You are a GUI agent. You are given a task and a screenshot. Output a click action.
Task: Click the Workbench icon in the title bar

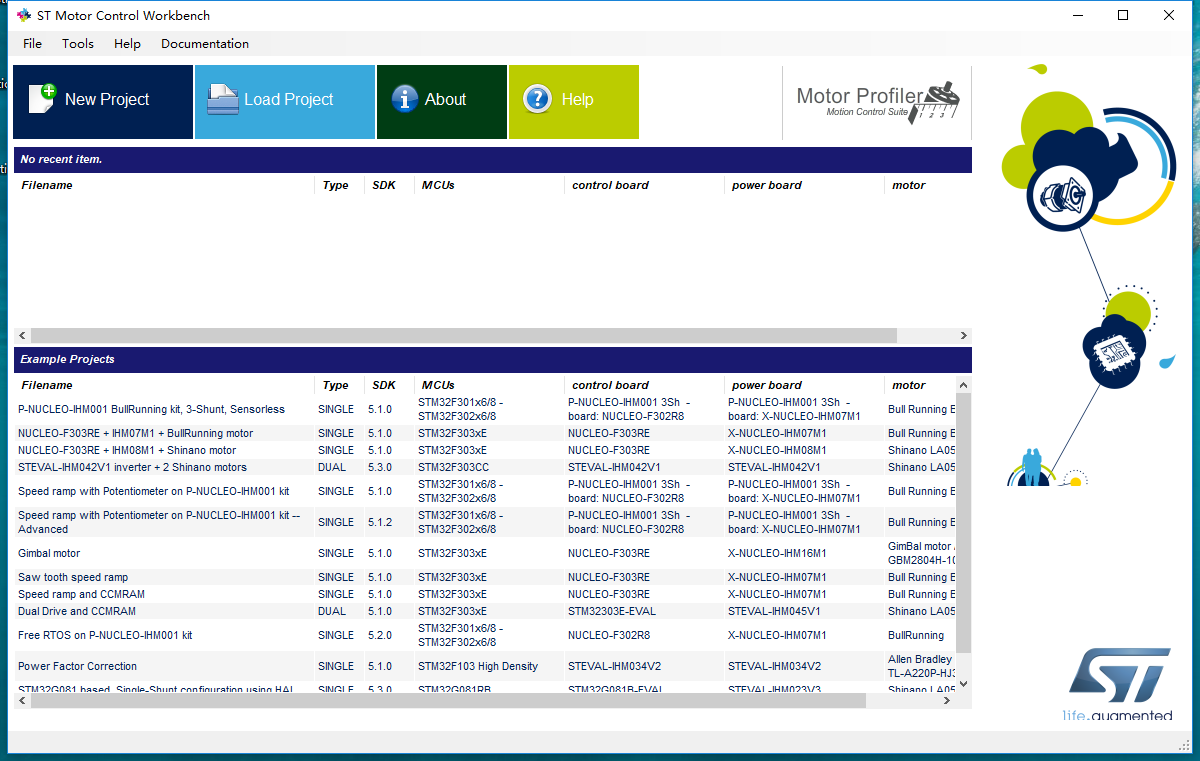(x=23, y=15)
